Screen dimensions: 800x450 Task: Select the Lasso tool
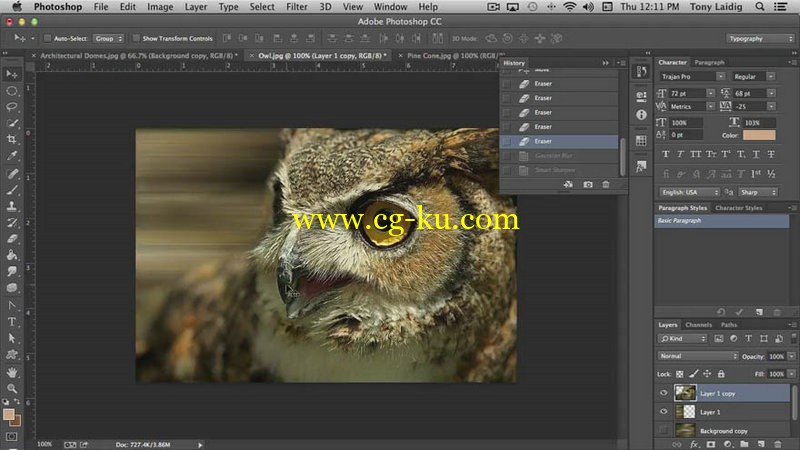pos(12,107)
